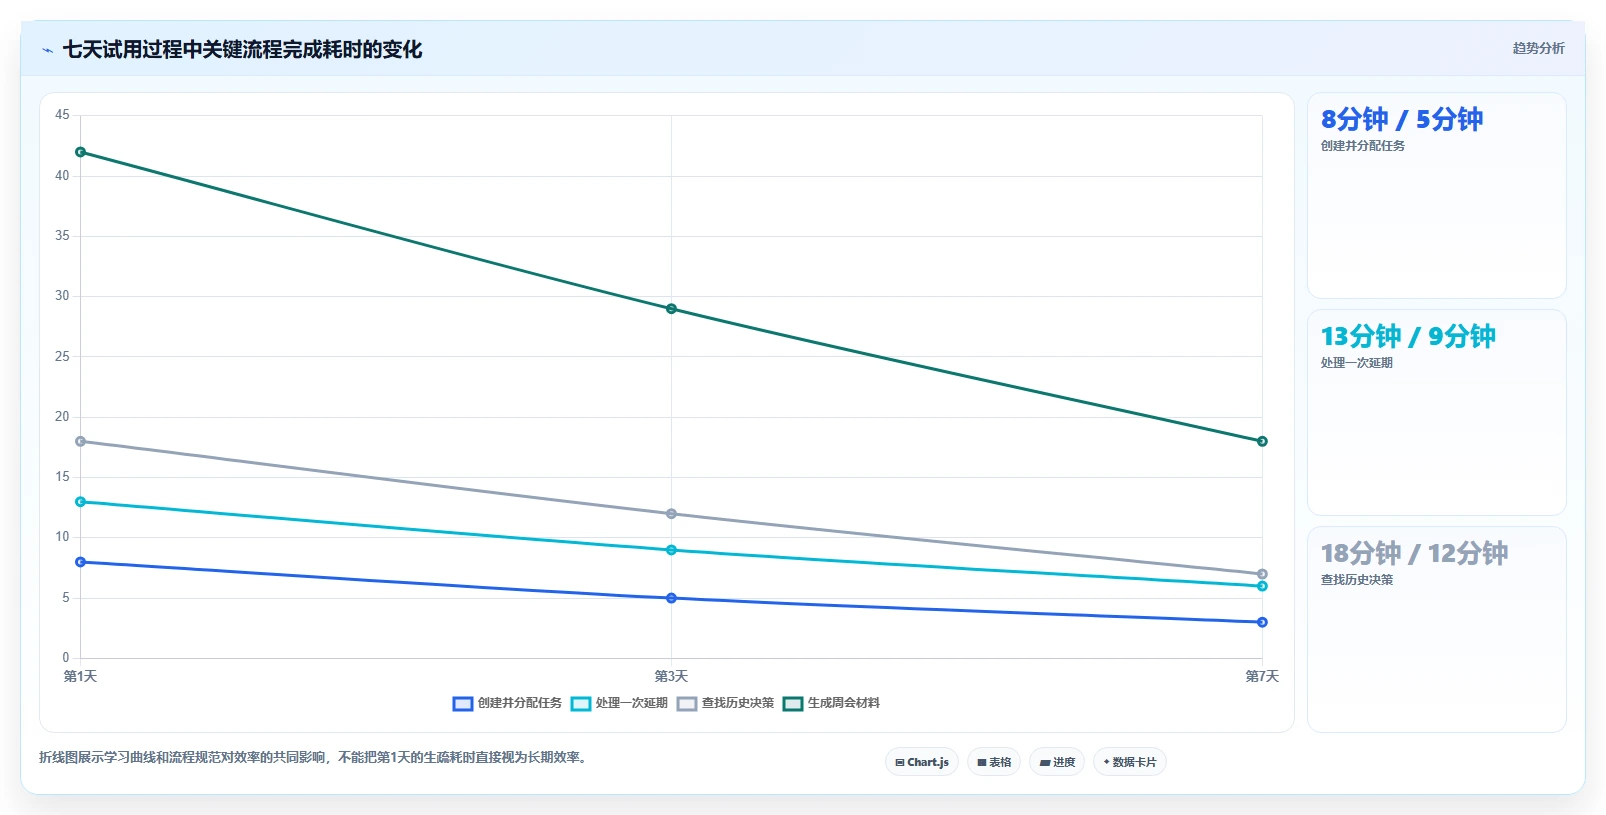Click the chart title 七天试用过程中关键流程完成耗时的变化
This screenshot has height=815, width=1606.
coord(242,49)
